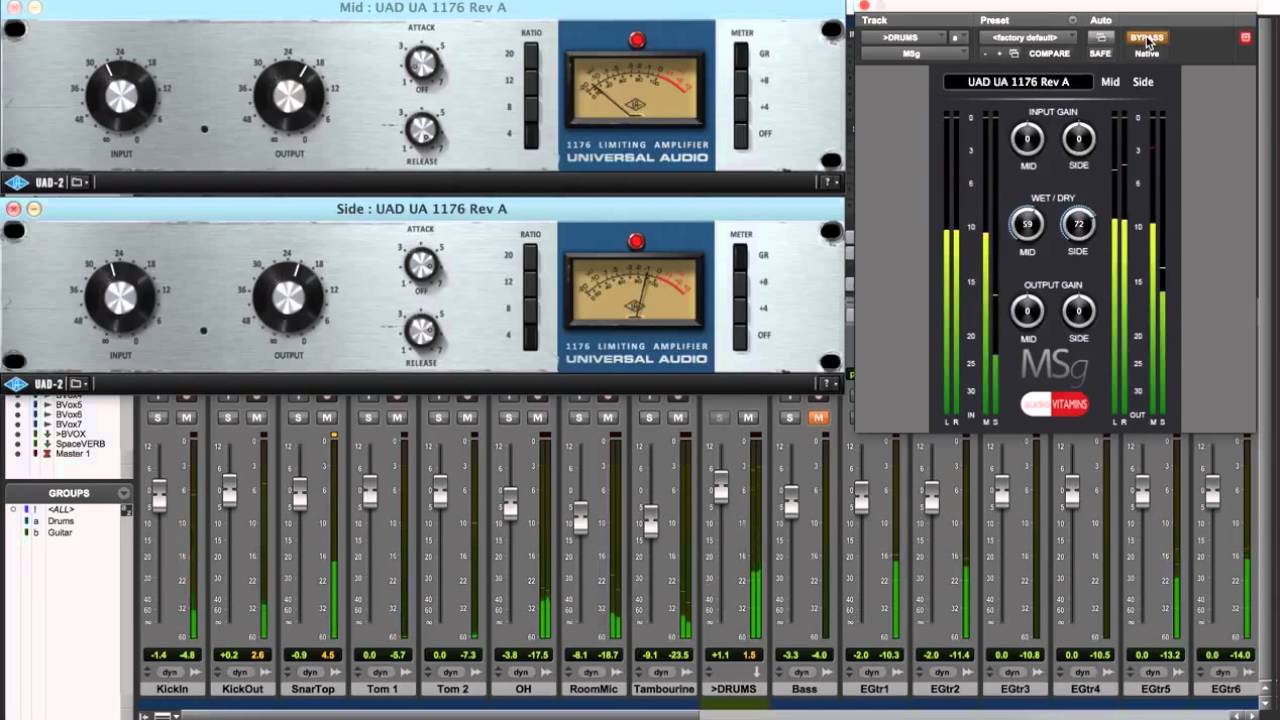Viewport: 1280px width, 720px height.
Task: Mute the >DRUMS track
Action: click(x=748, y=417)
